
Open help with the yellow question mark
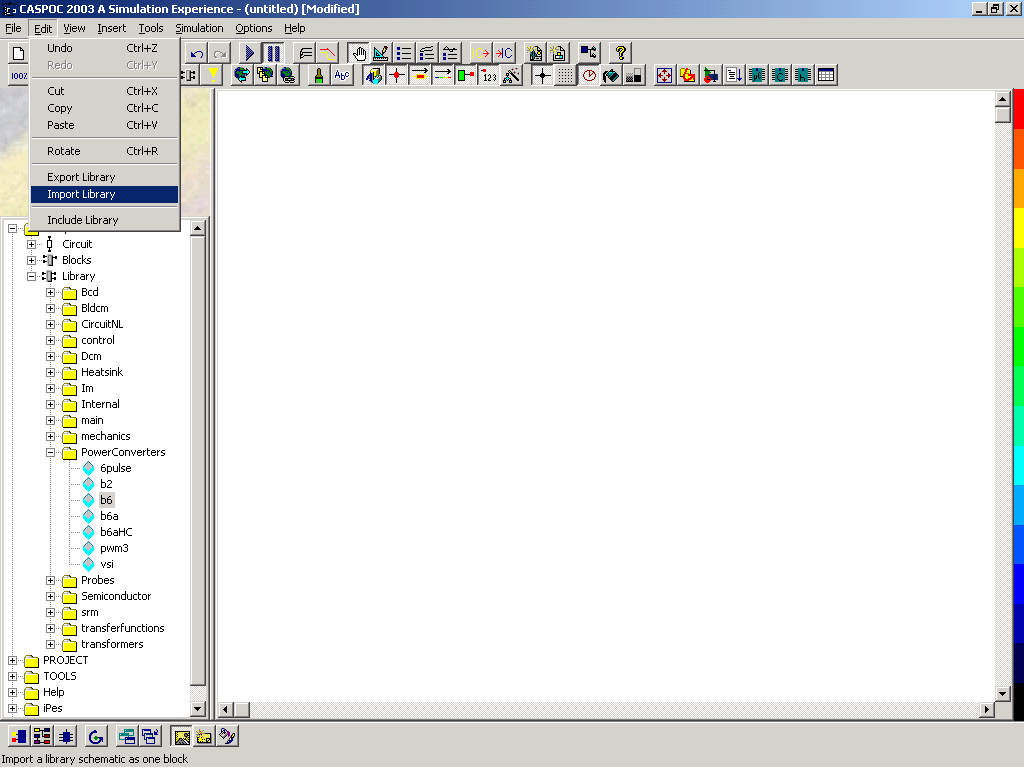(x=620, y=54)
